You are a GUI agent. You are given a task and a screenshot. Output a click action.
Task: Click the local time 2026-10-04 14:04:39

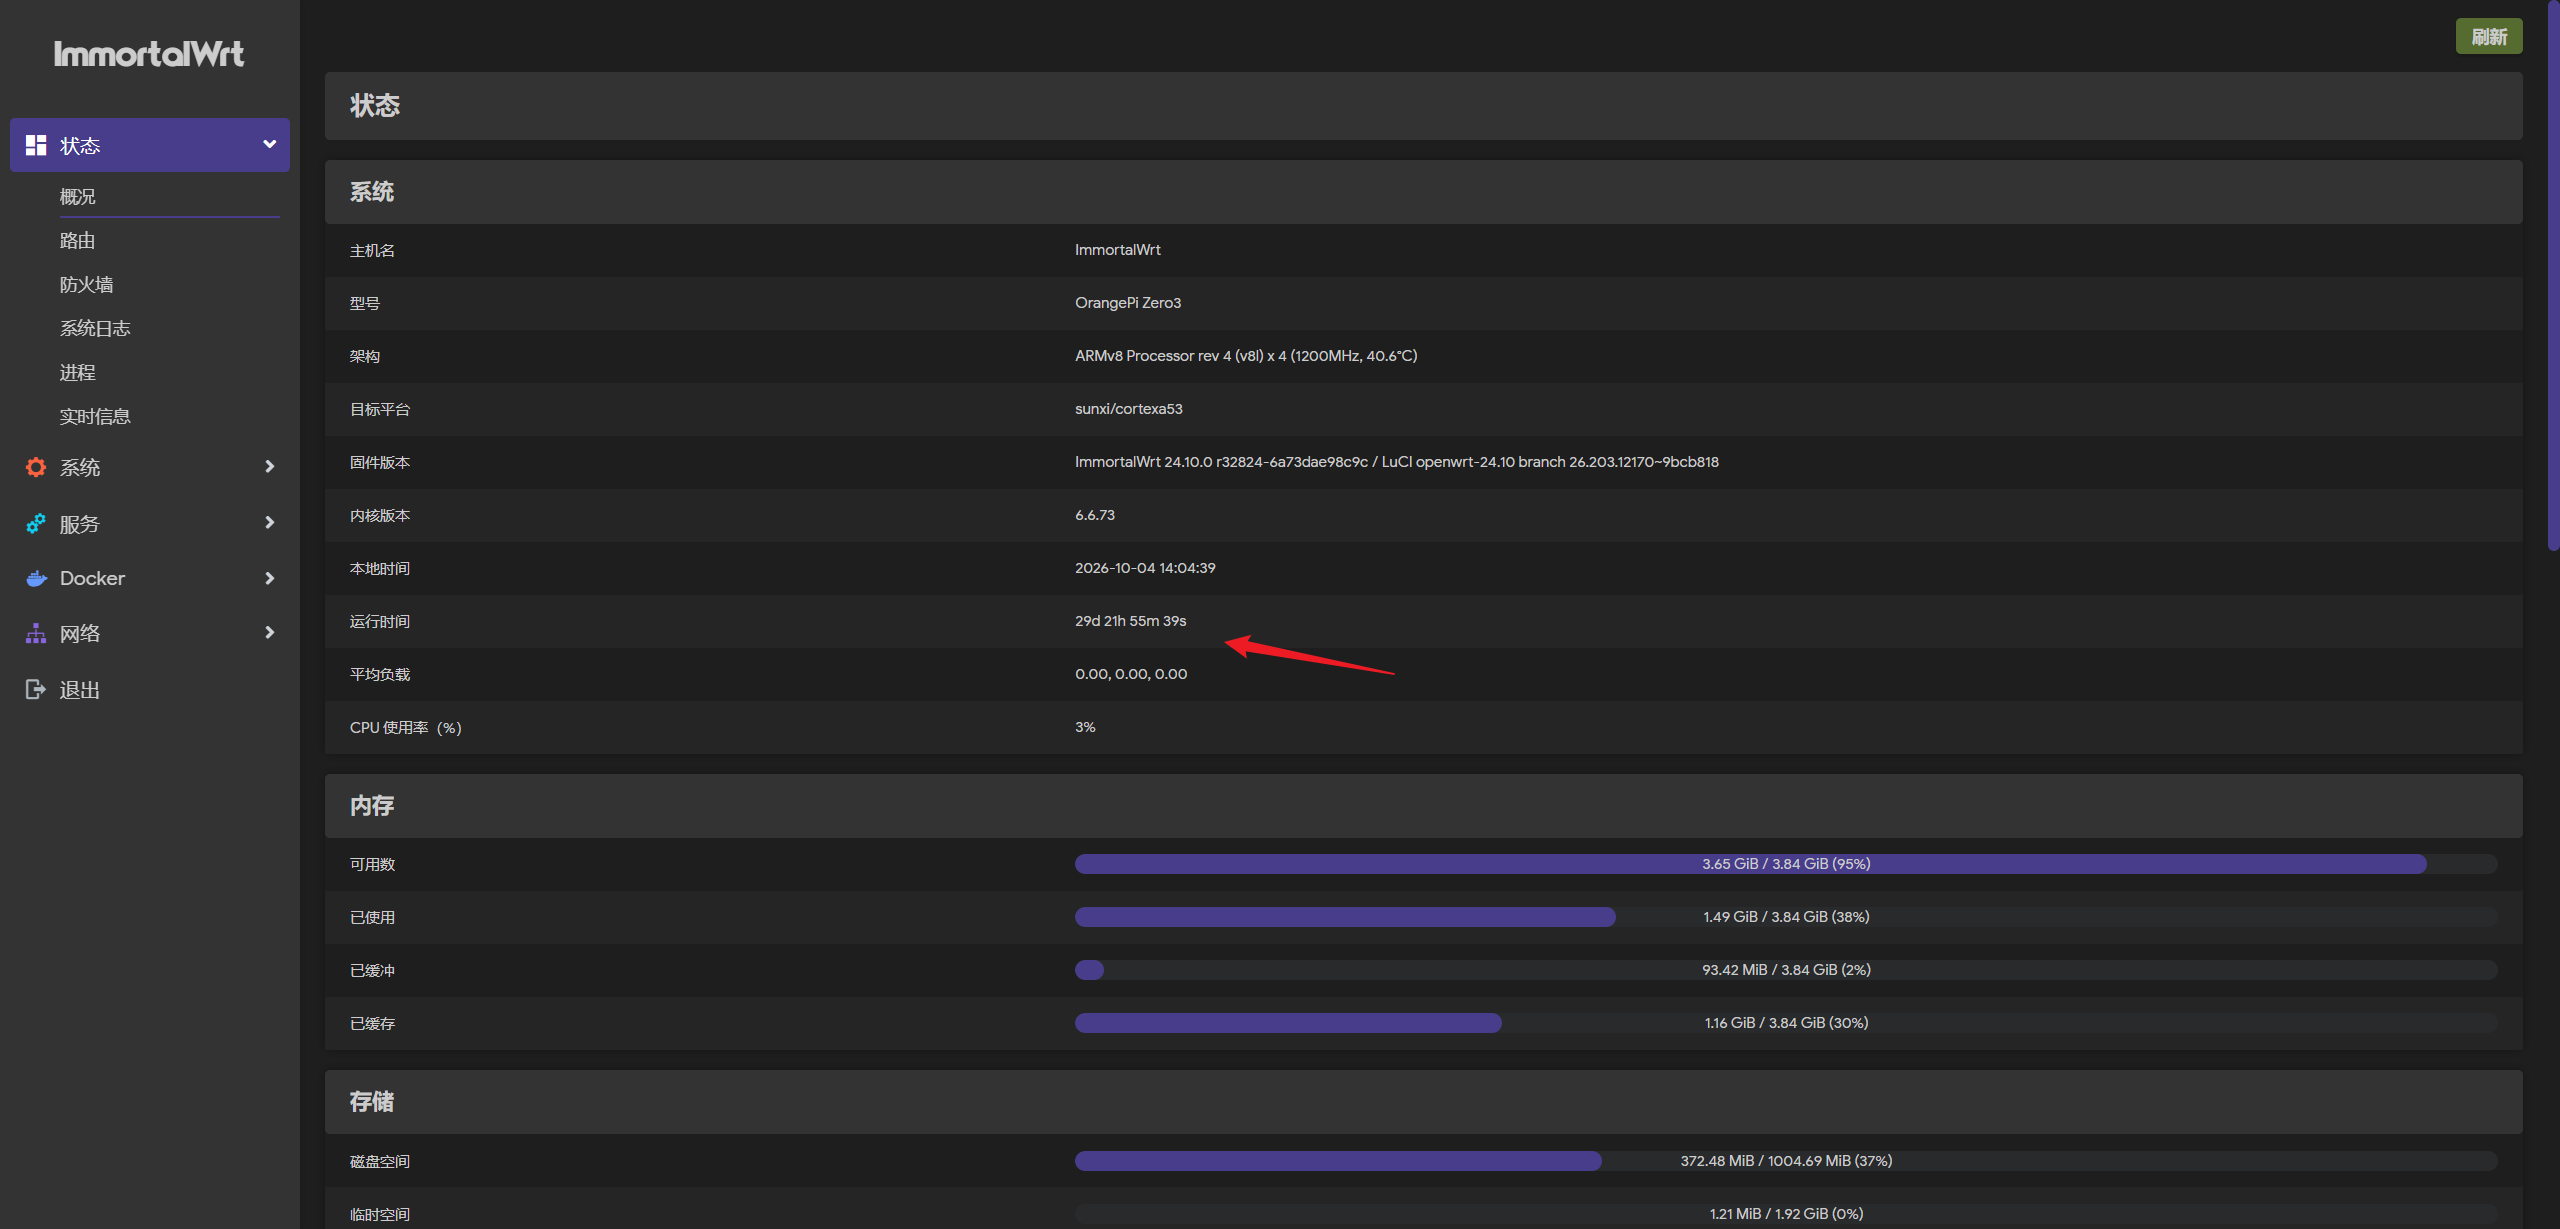pyautogui.click(x=1145, y=568)
